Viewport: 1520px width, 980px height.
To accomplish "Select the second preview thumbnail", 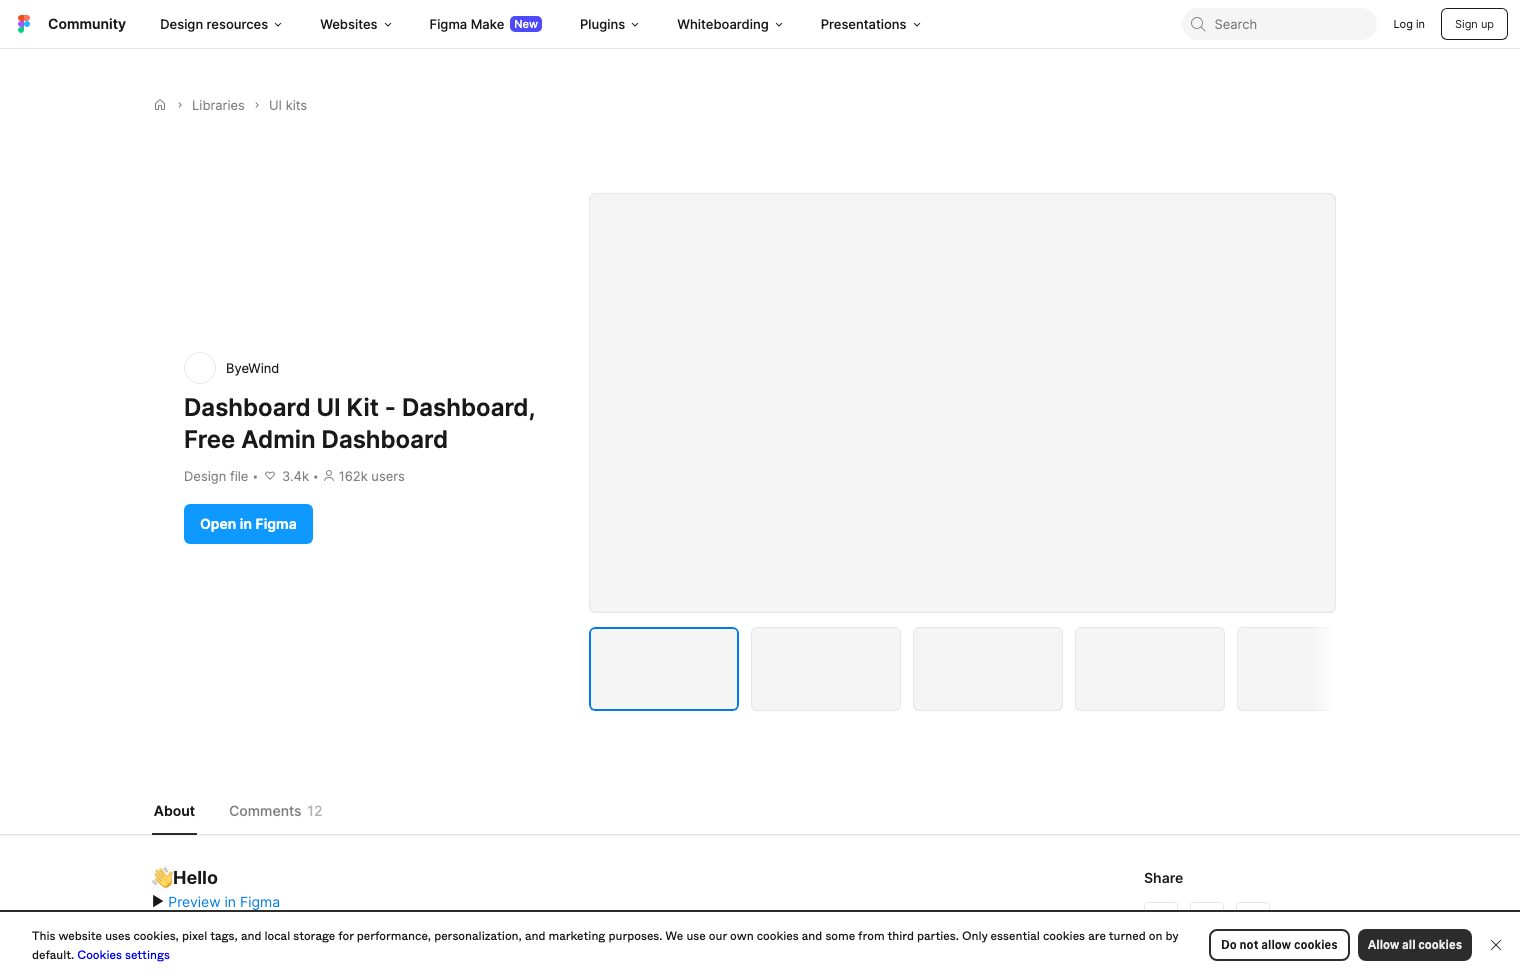I will coord(826,668).
